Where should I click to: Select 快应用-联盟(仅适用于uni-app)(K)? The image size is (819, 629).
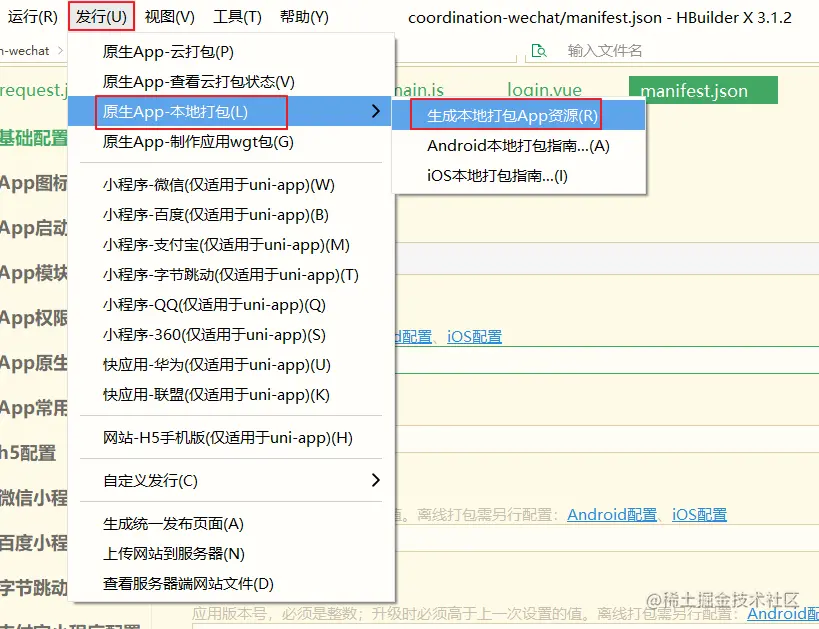coord(231,394)
